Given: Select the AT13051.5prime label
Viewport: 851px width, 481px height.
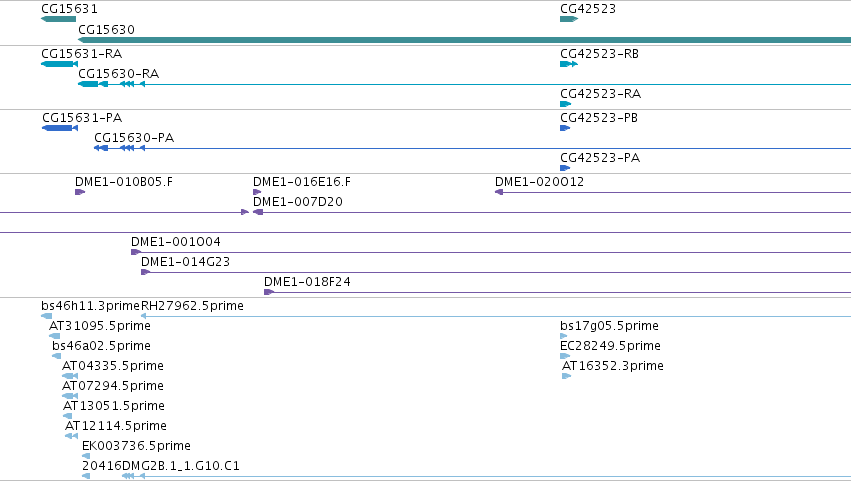Looking at the screenshot, I should coord(114,407).
